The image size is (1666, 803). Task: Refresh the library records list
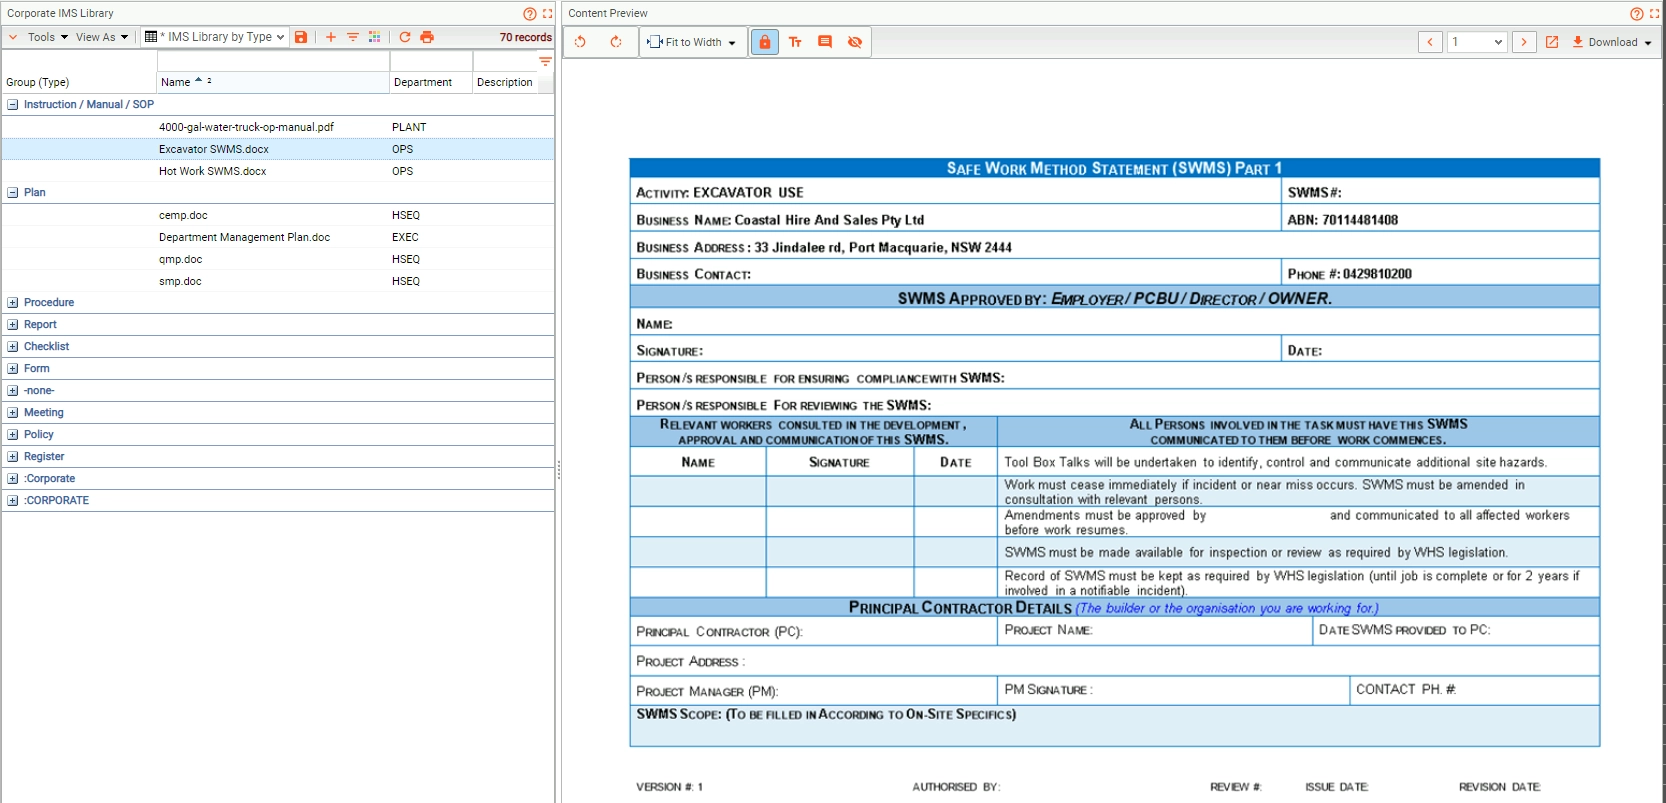click(x=405, y=37)
